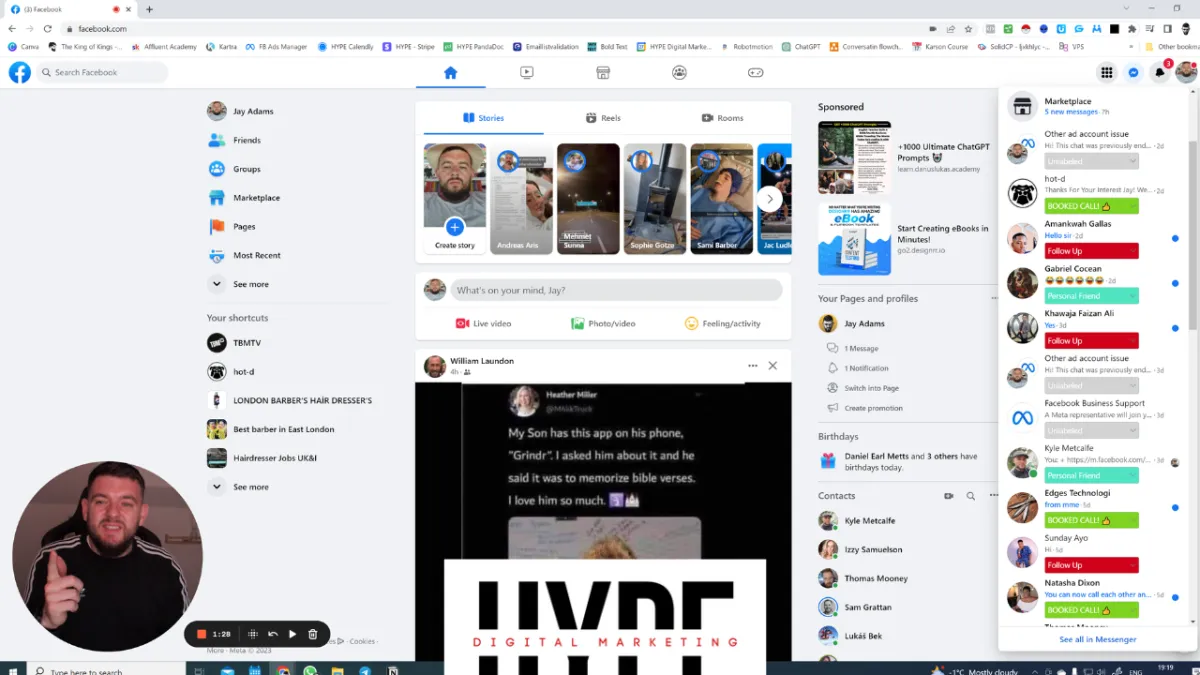
Task: Click Switch into Page
Action: 871,388
